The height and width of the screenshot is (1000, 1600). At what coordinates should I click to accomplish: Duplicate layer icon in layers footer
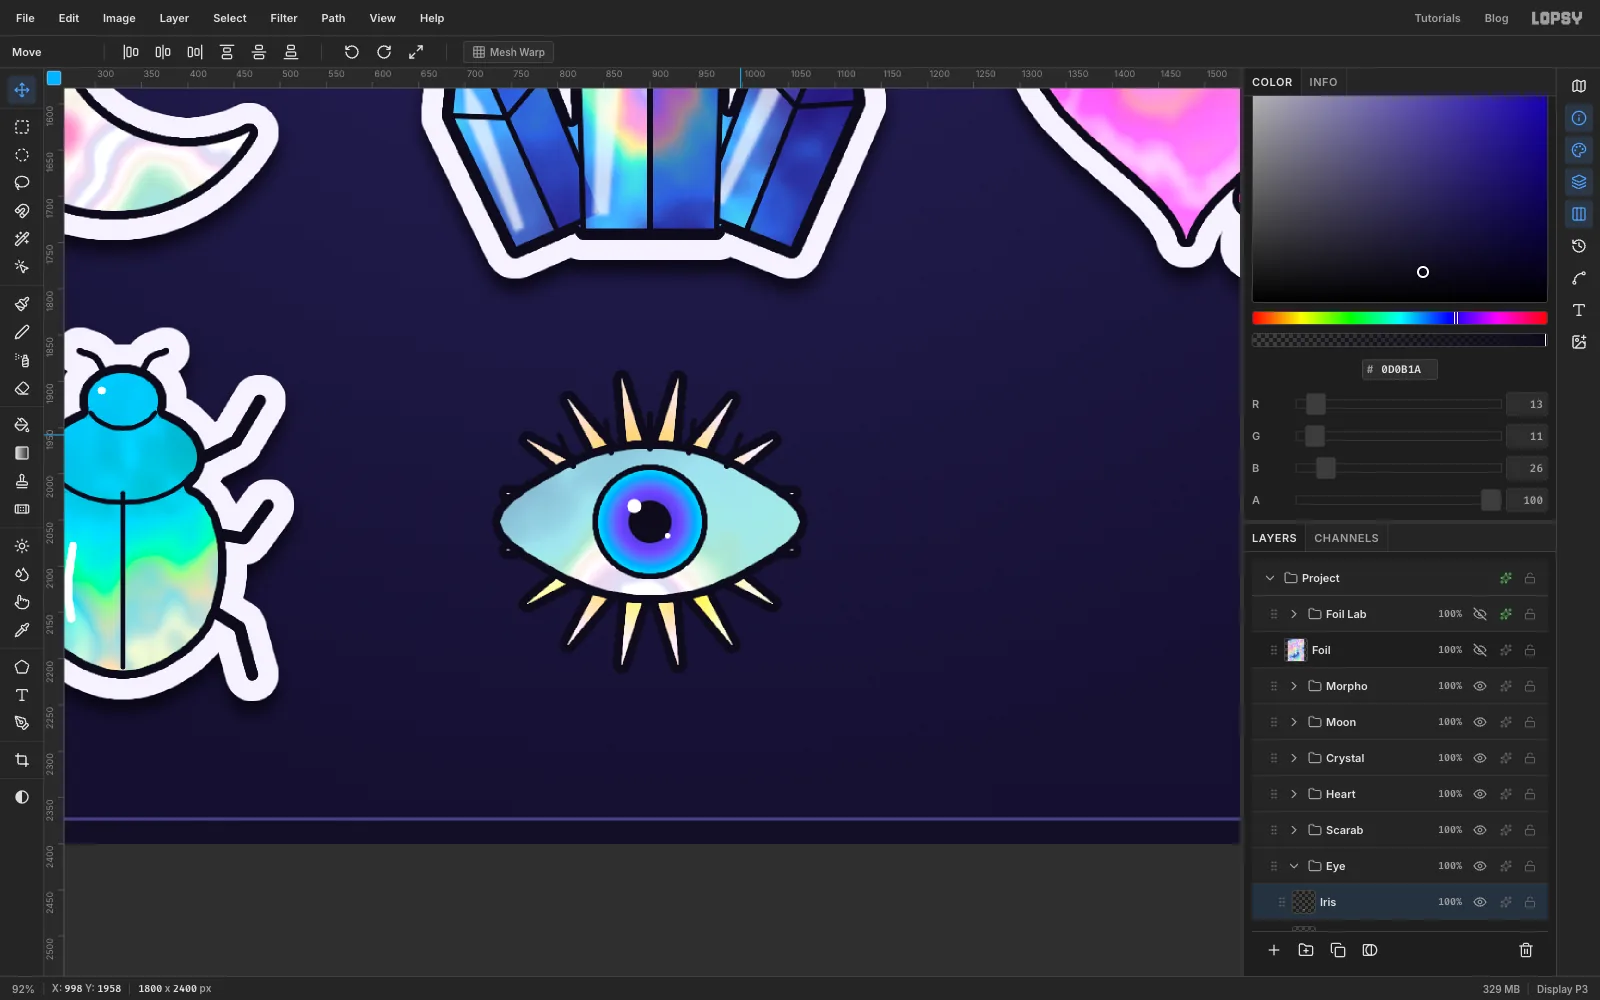1338,950
